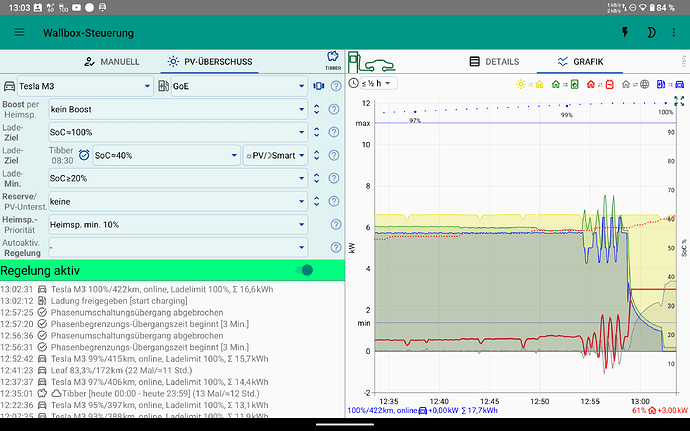This screenshot has width=690, height=431.
Task: Tap the night mode moon icon
Action: pyautogui.click(x=651, y=33)
